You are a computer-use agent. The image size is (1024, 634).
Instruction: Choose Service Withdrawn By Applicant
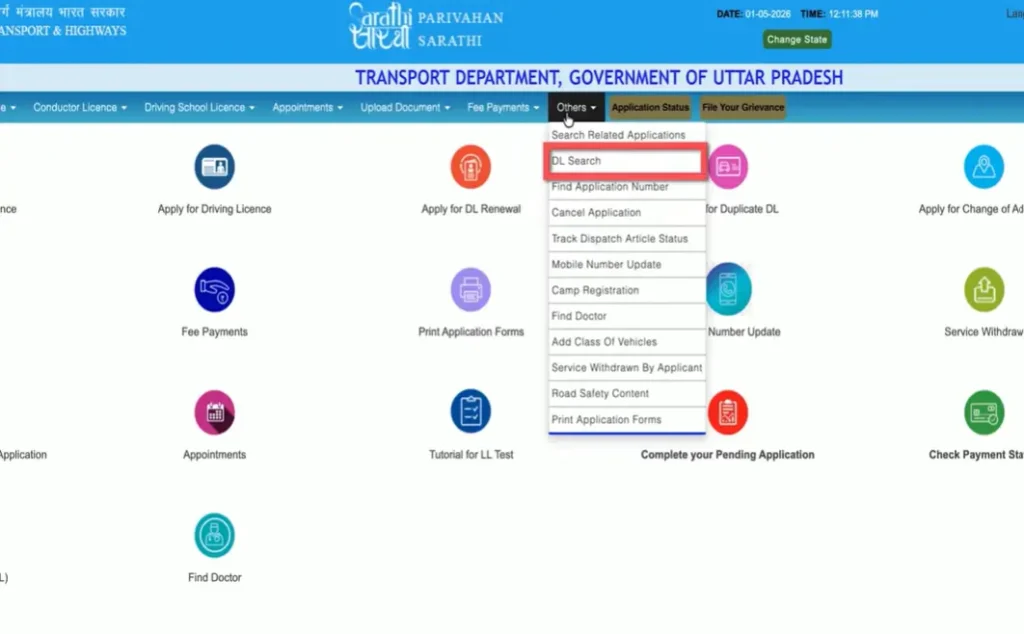(x=626, y=368)
